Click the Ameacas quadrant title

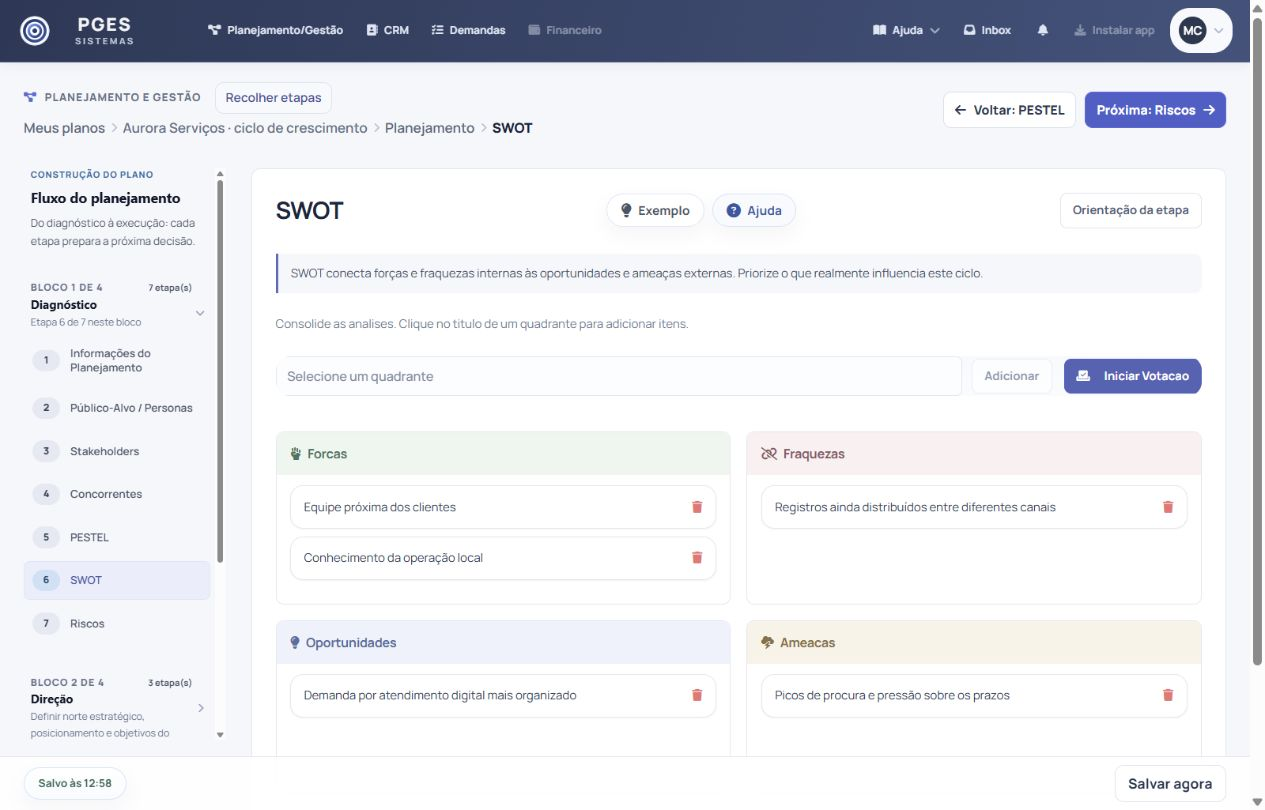pyautogui.click(x=807, y=643)
